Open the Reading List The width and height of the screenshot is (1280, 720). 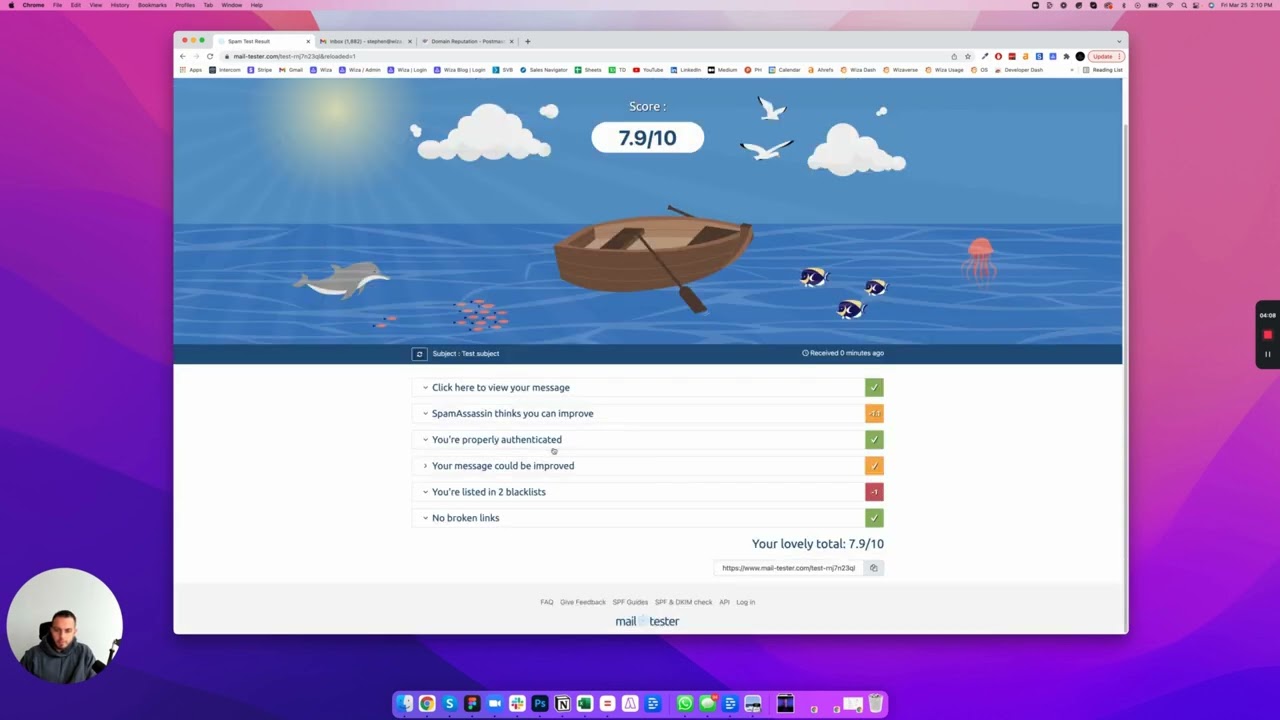[x=1103, y=70]
